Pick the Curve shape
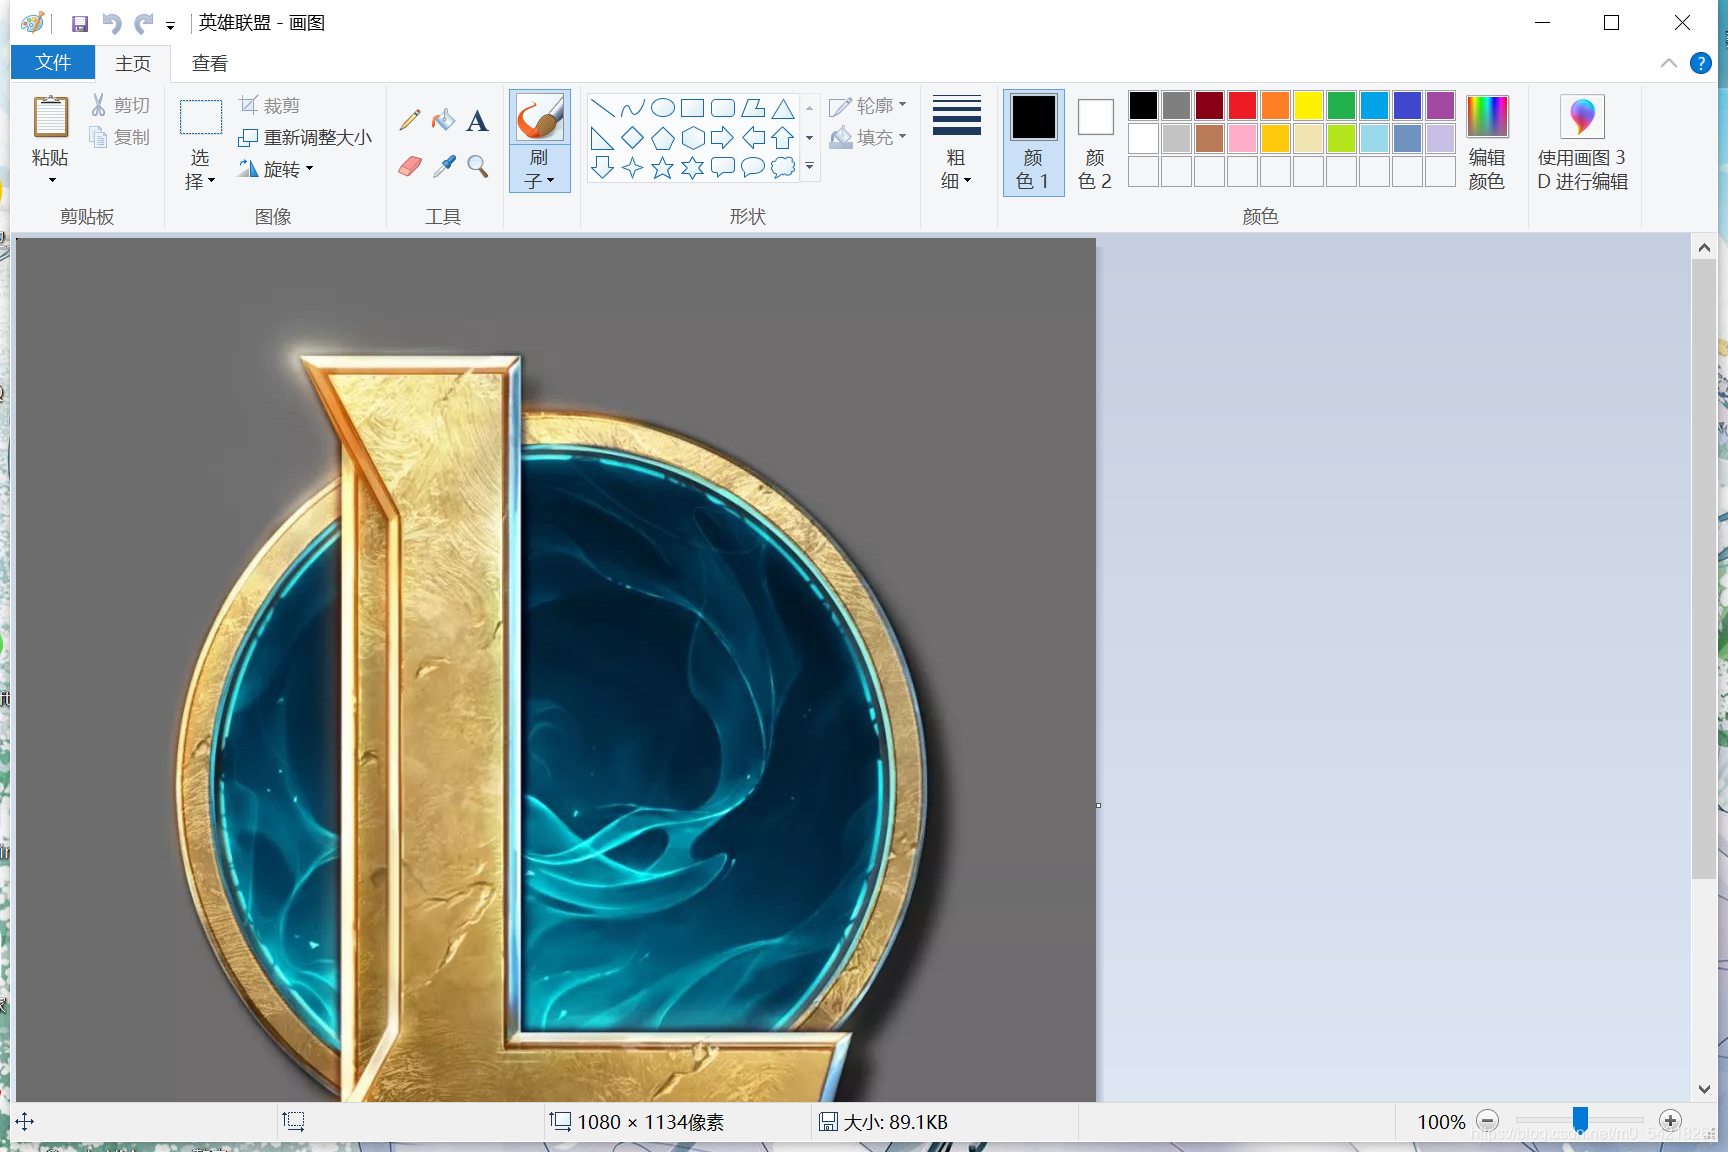This screenshot has height=1152, width=1728. click(x=632, y=108)
